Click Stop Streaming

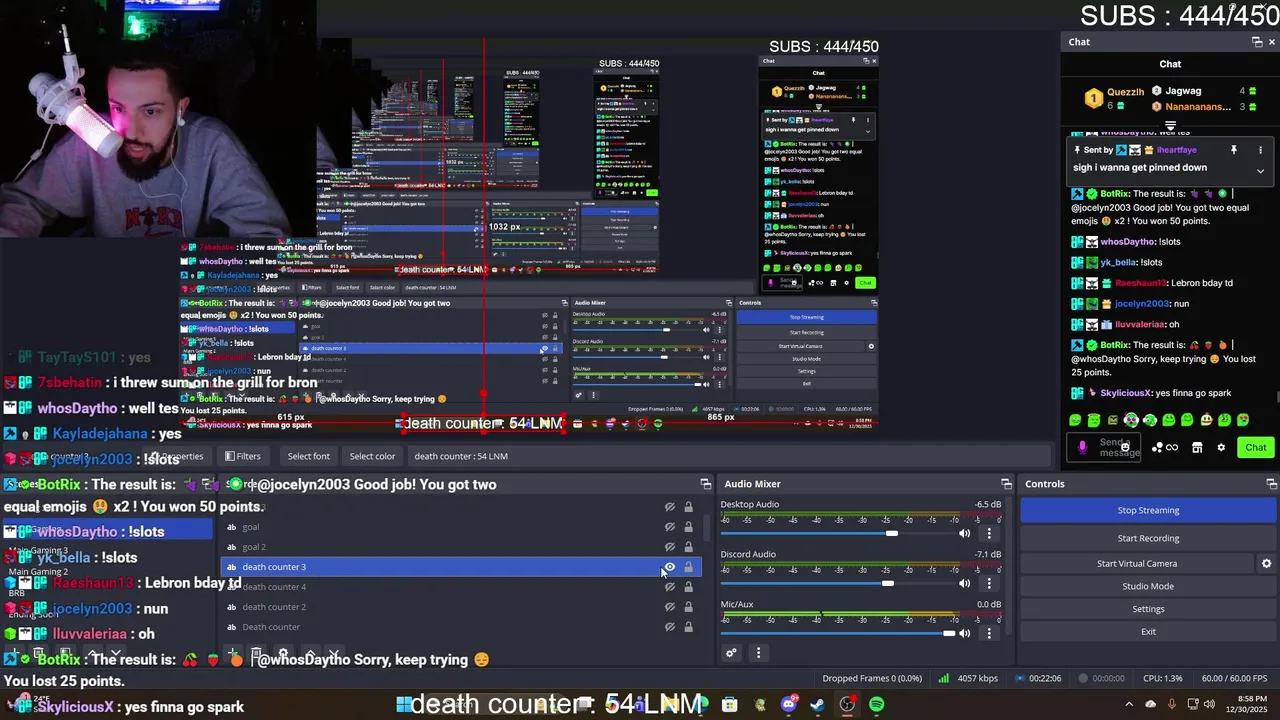1148,510
